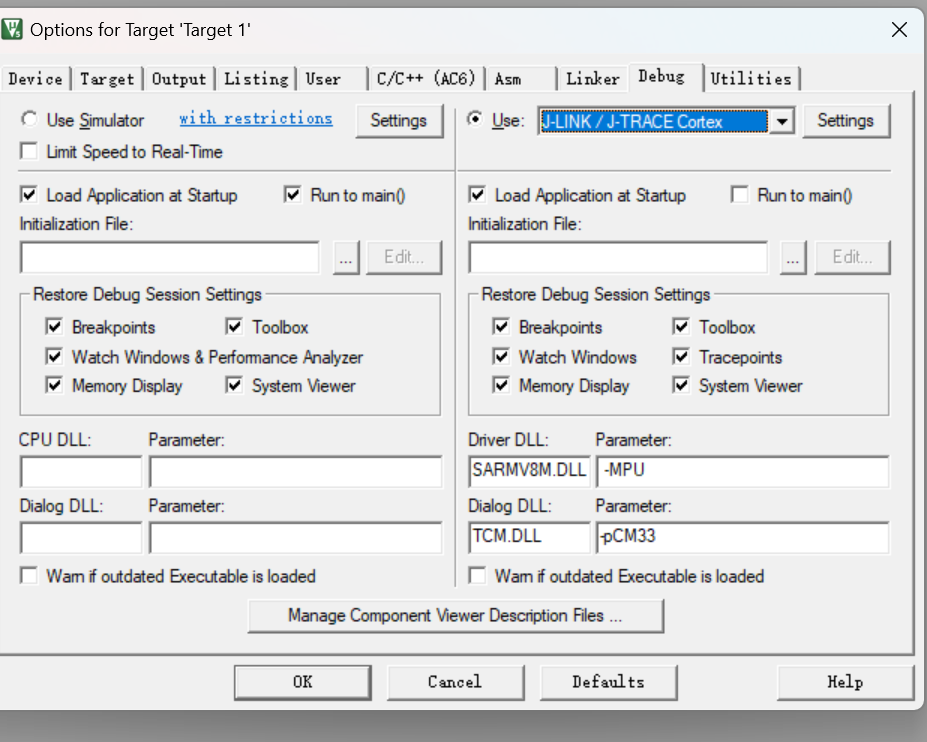Browse for the J-LINK initialization file

793,257
